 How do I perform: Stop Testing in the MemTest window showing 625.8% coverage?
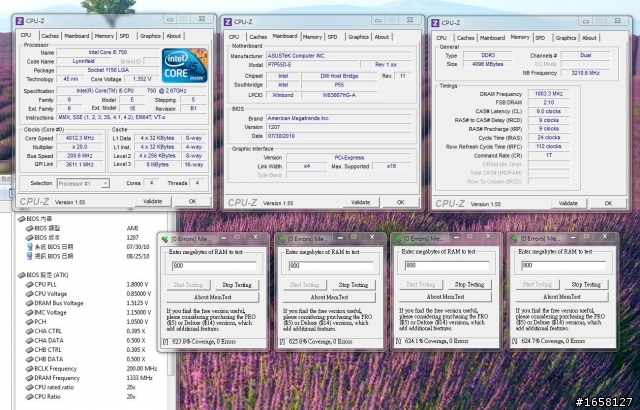coord(353,285)
